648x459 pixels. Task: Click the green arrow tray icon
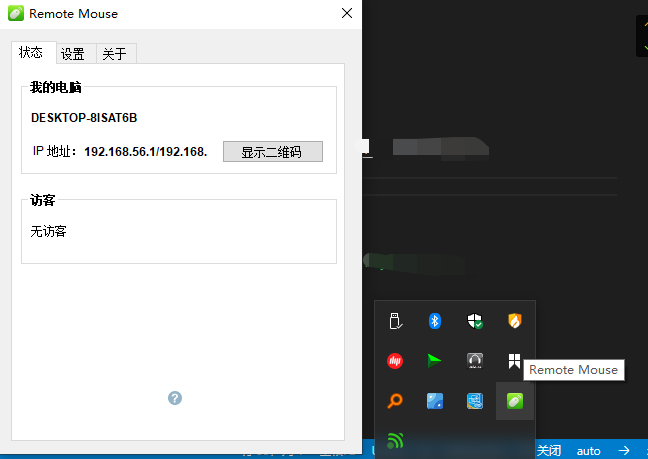tap(434, 361)
